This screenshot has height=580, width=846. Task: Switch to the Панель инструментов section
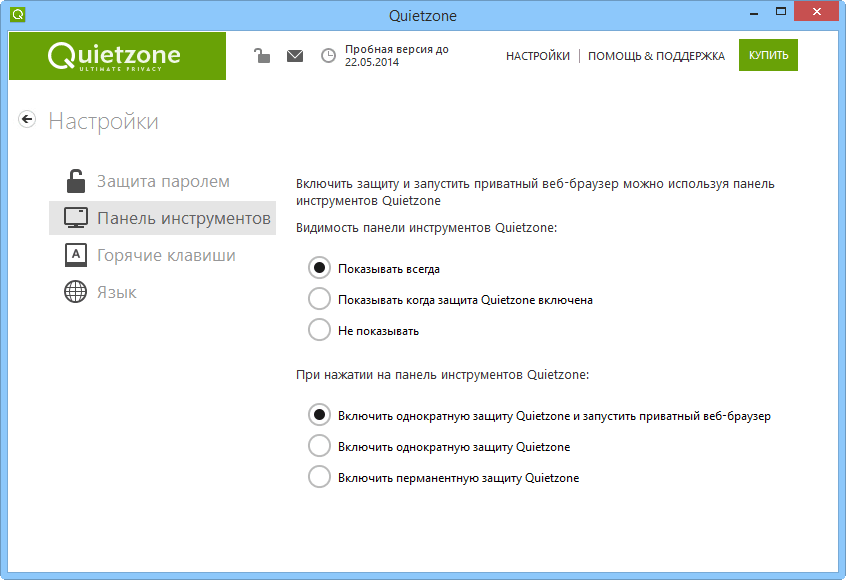[x=162, y=218]
